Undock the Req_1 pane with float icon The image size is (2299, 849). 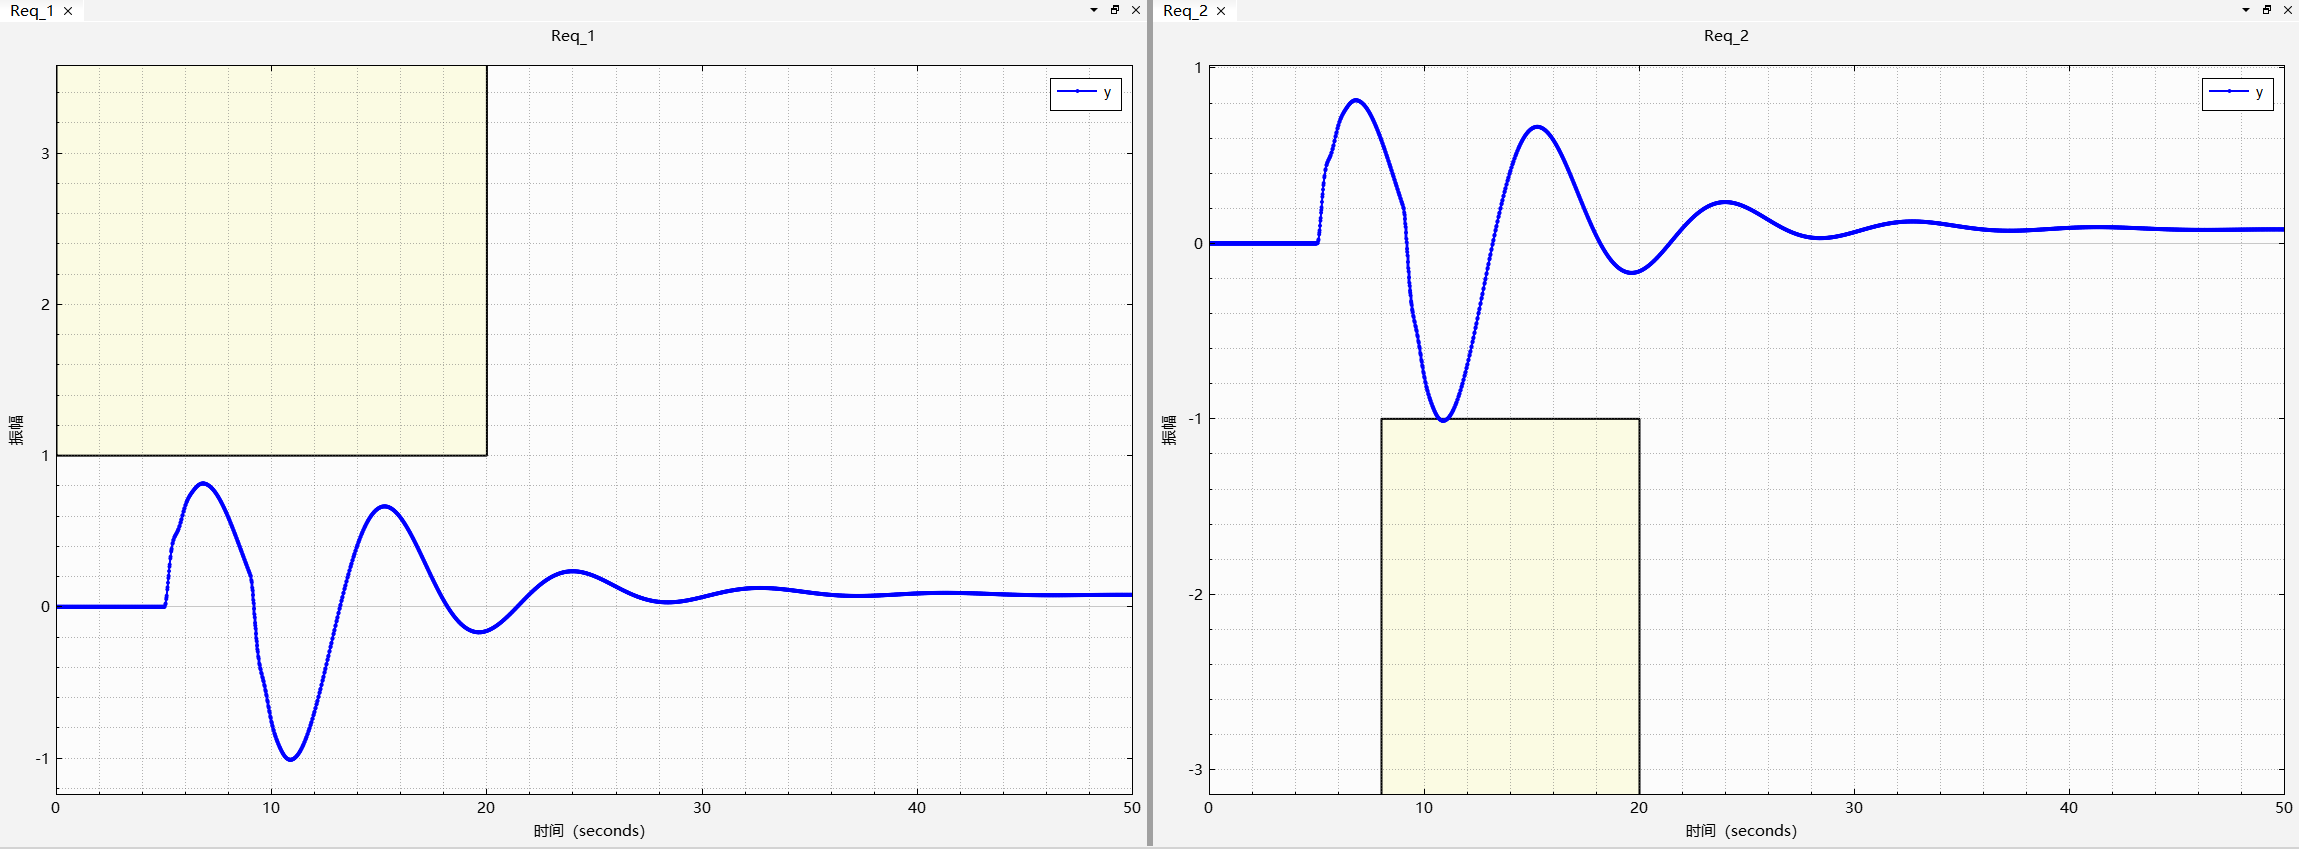coord(1115,10)
